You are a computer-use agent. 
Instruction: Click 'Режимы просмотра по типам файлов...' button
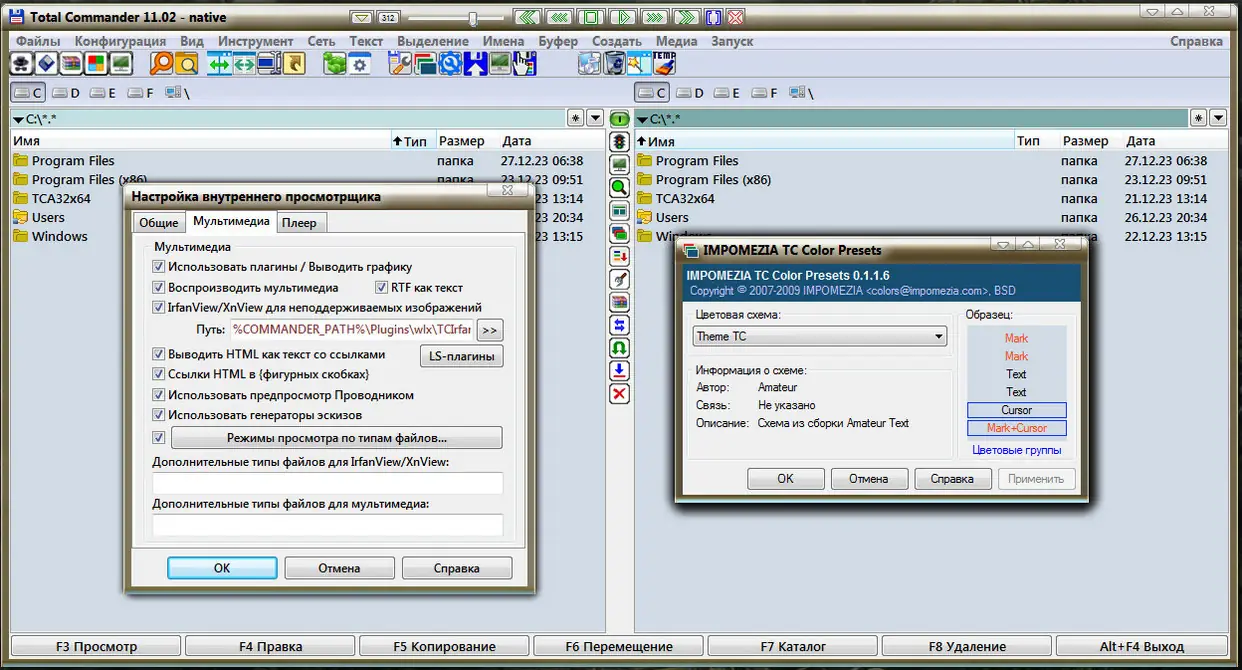coord(337,438)
